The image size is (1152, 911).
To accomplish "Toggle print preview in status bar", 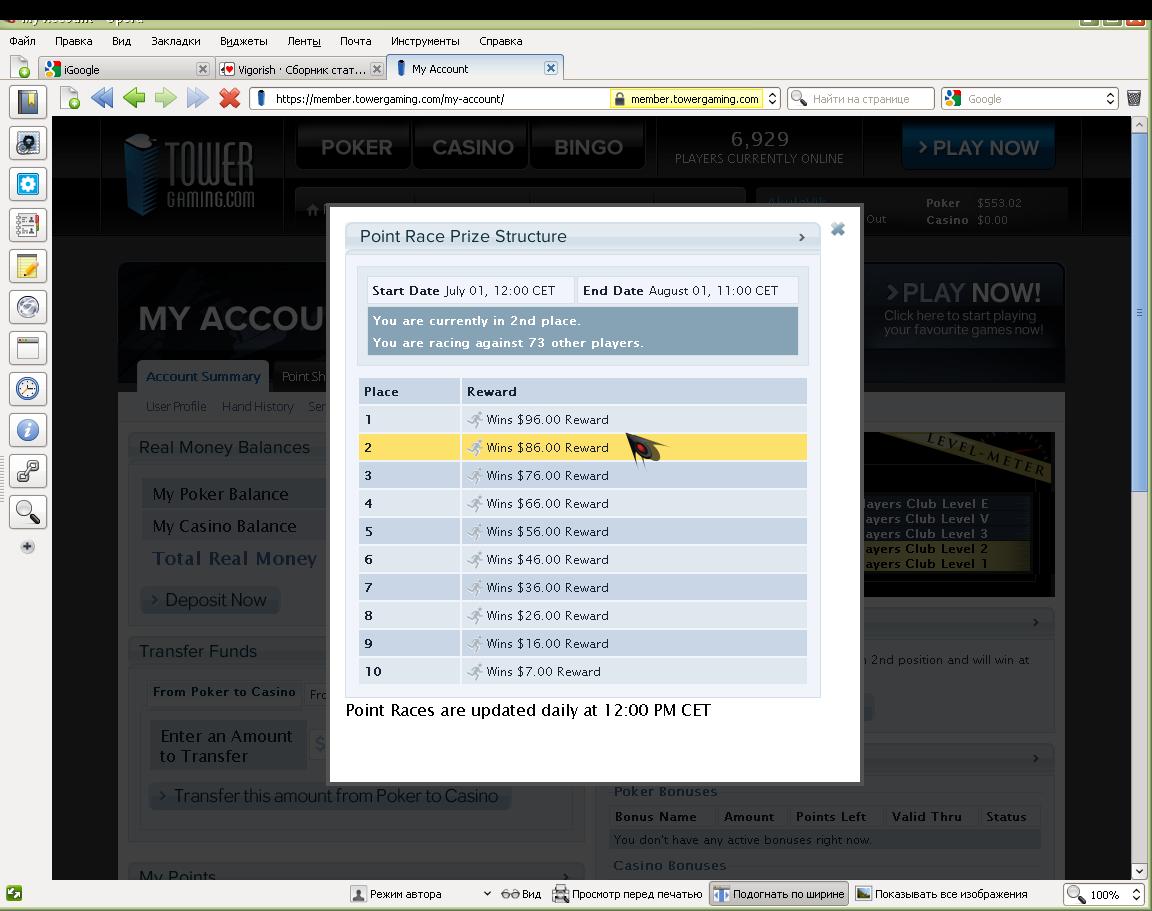I will click(x=627, y=894).
